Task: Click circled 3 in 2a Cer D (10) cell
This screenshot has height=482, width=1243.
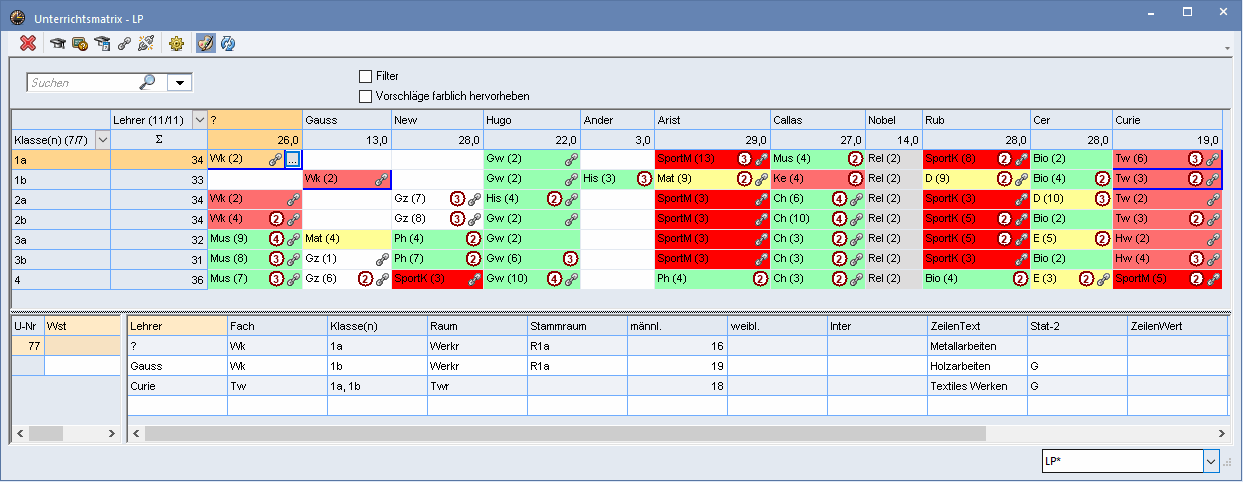Action: point(1102,199)
